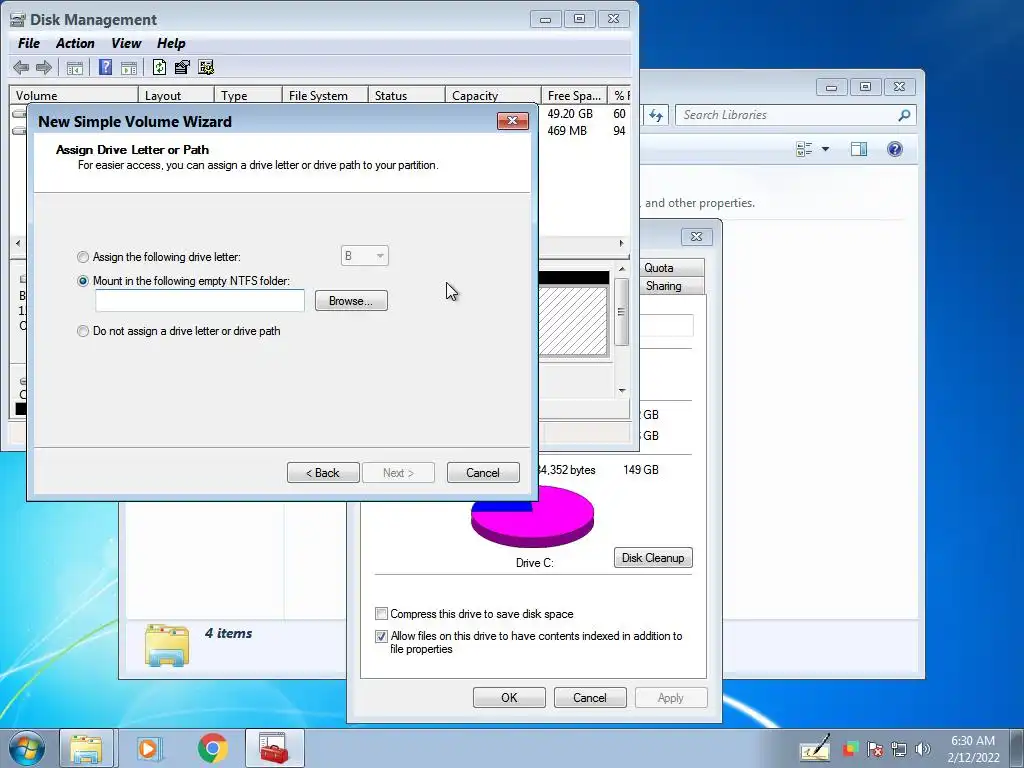
Task: Click the refresh arrows icon beside Search Libraries
Action: [656, 116]
